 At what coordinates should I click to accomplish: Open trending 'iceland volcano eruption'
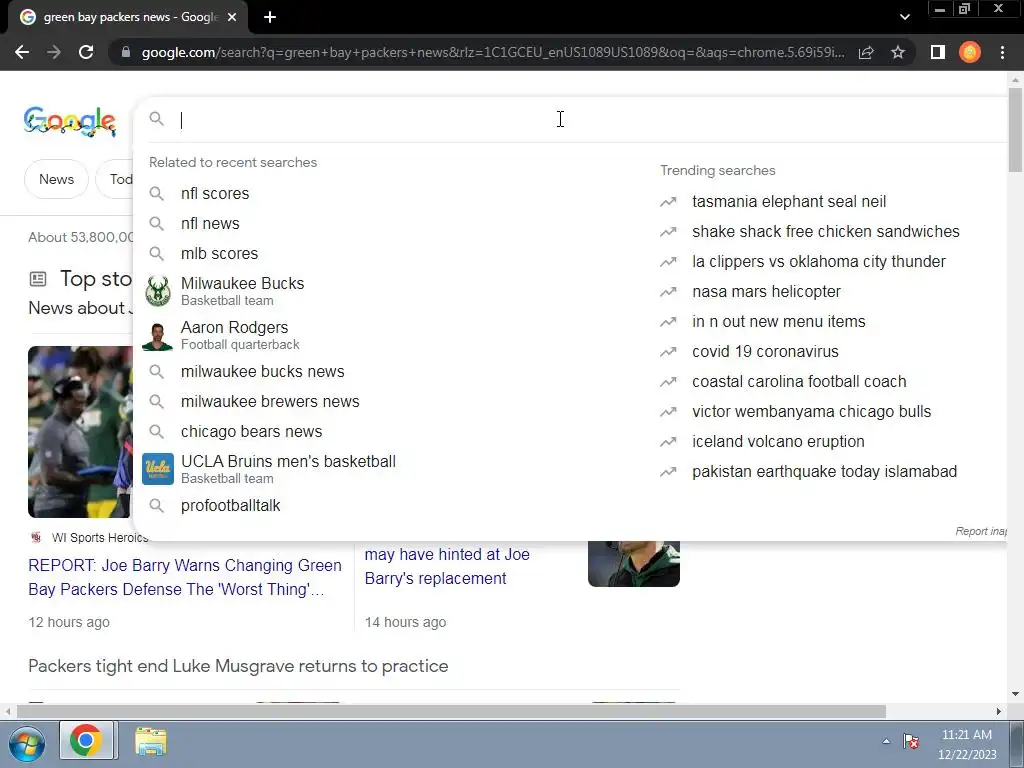pos(778,442)
